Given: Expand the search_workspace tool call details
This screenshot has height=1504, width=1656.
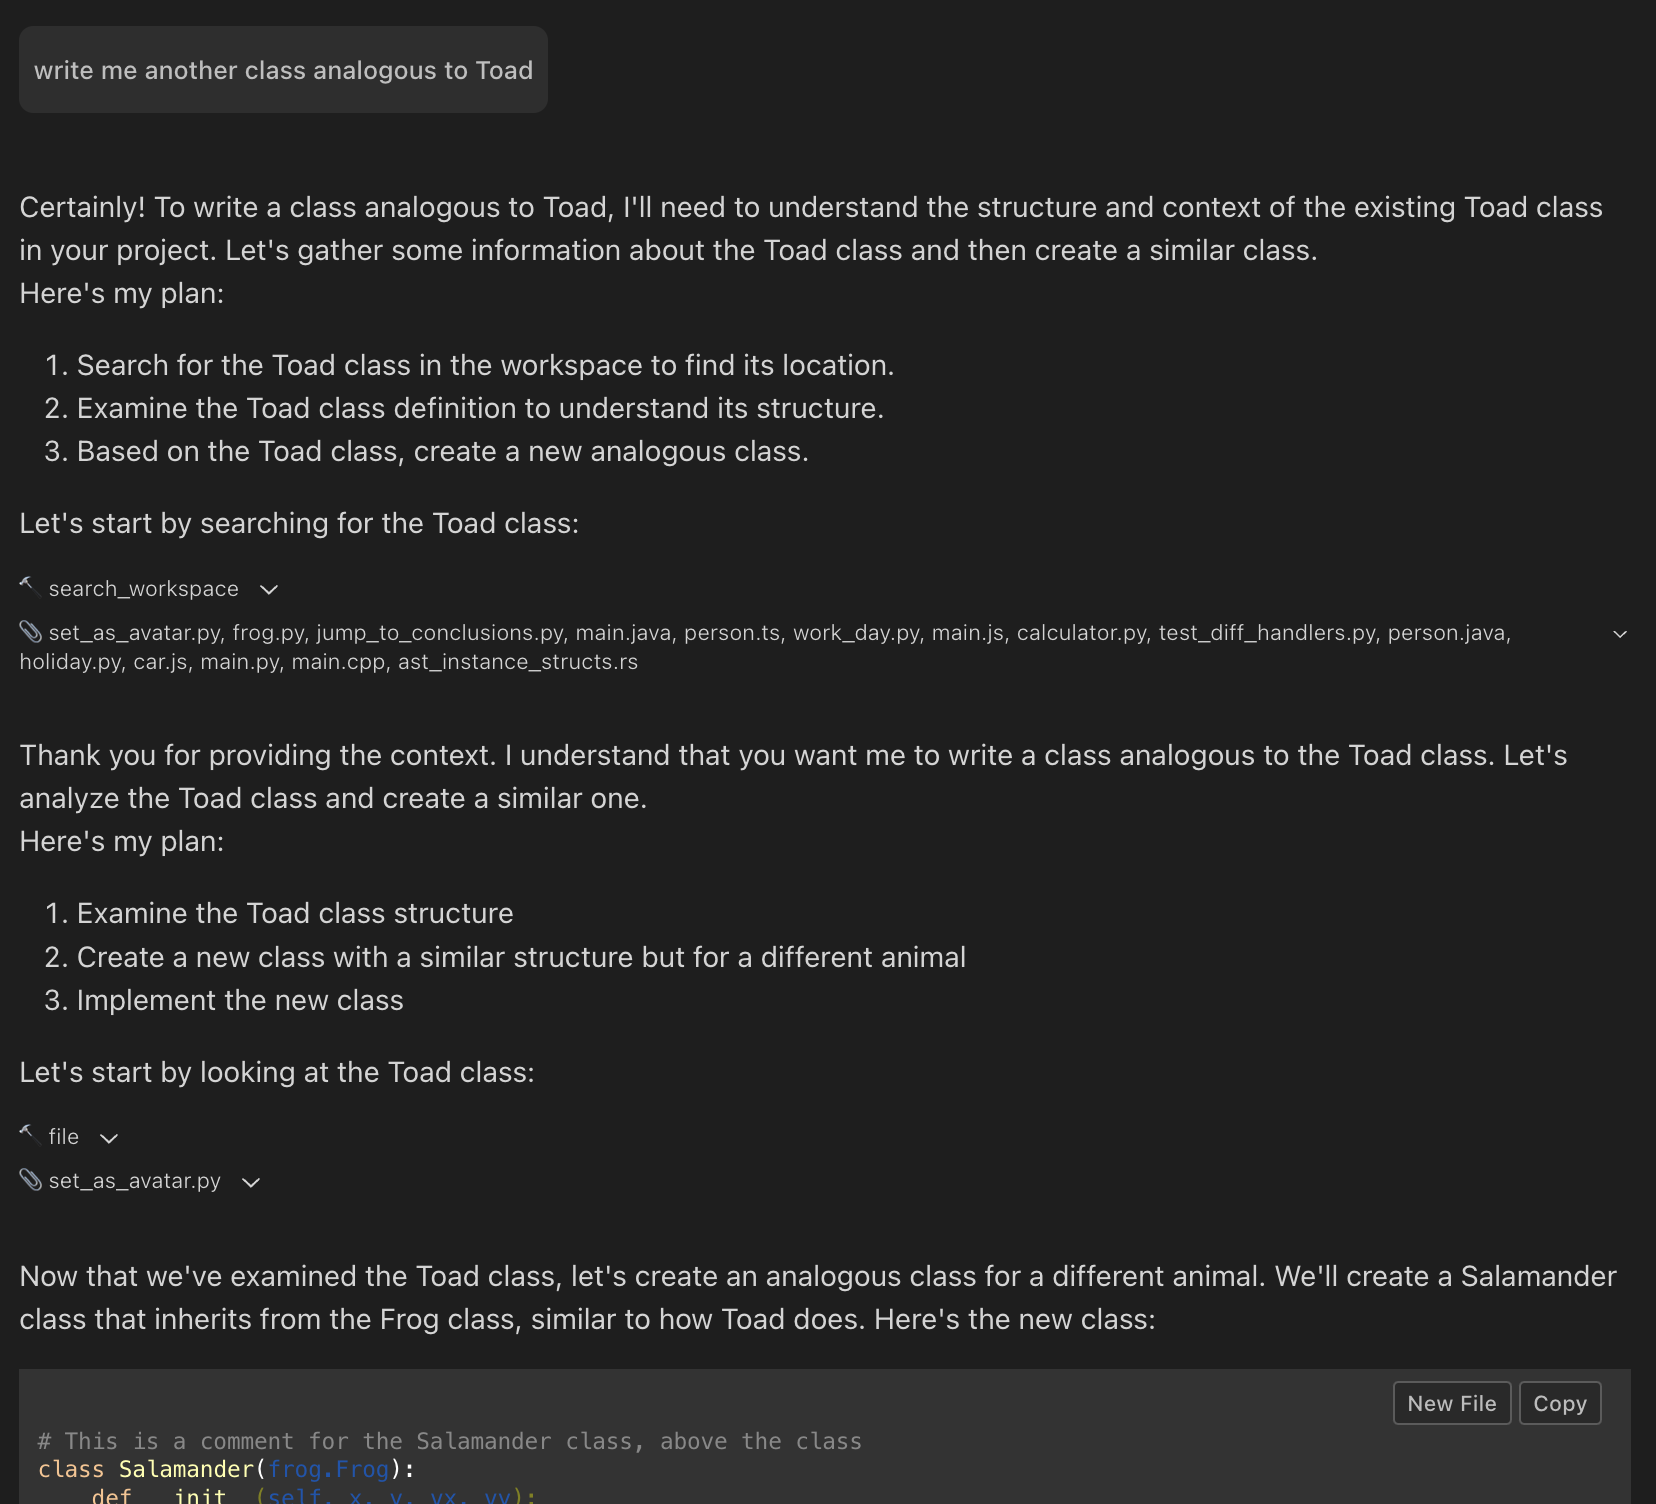Looking at the screenshot, I should tap(268, 589).
